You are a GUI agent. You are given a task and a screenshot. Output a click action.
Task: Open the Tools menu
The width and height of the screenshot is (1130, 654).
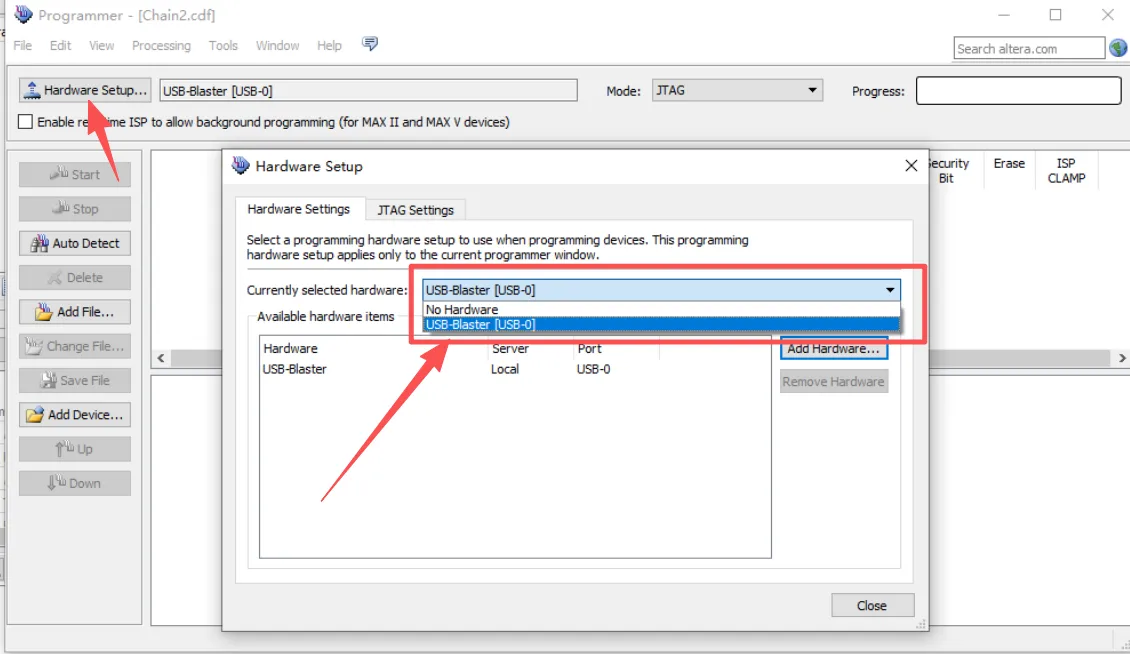[x=223, y=45]
